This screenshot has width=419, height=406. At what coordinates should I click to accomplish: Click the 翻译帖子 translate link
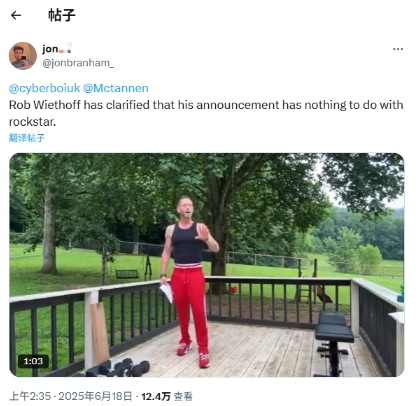click(27, 138)
